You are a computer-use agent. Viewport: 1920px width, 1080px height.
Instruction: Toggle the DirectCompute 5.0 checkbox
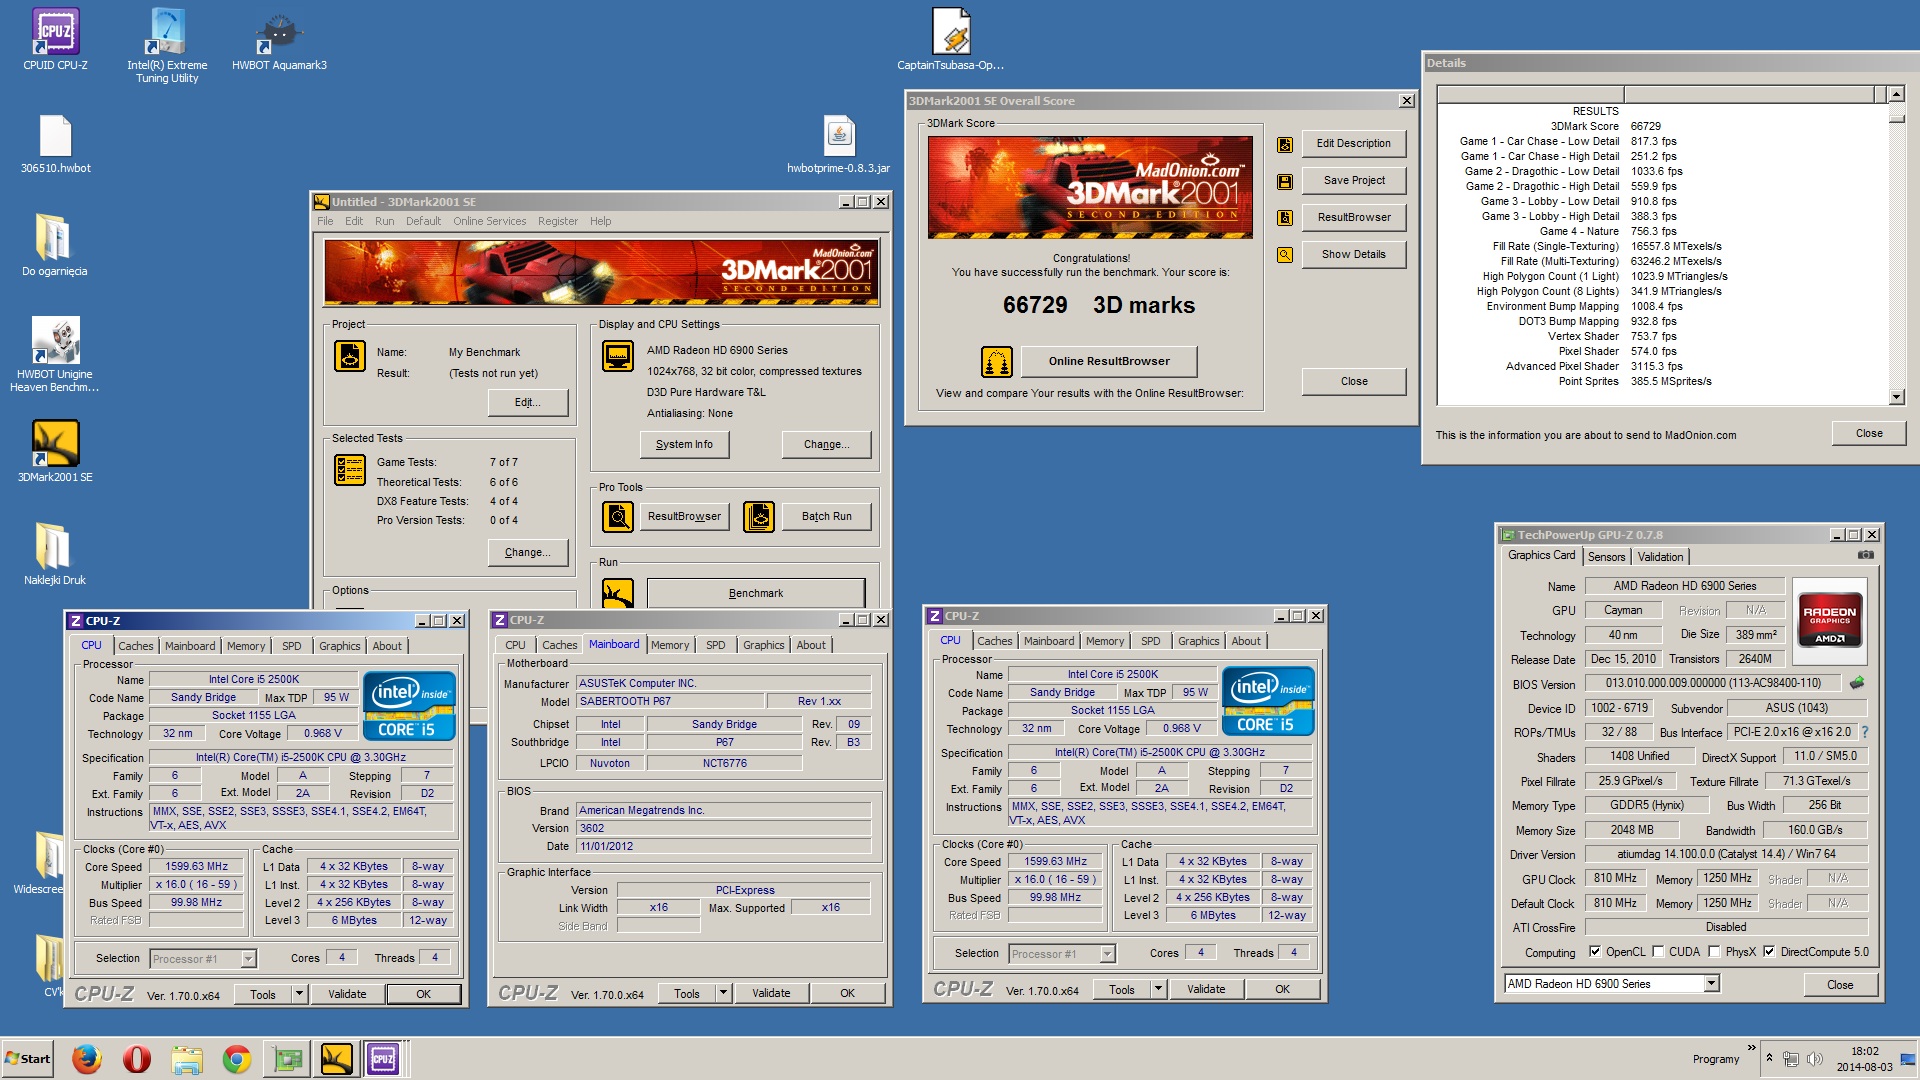point(1769,952)
